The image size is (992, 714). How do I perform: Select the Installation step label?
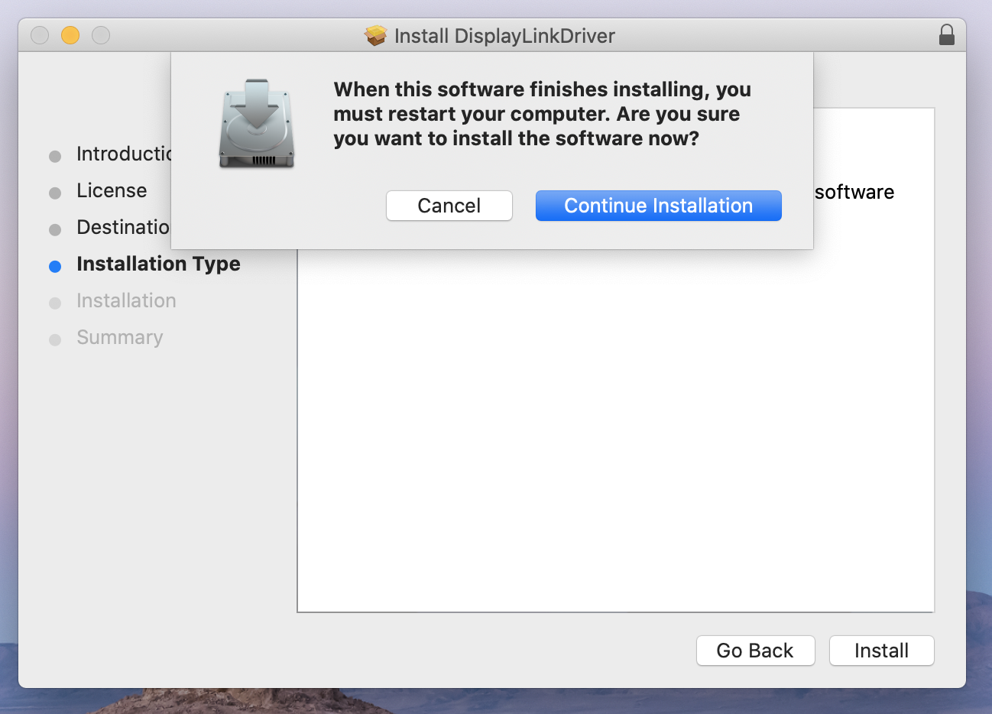click(x=126, y=300)
